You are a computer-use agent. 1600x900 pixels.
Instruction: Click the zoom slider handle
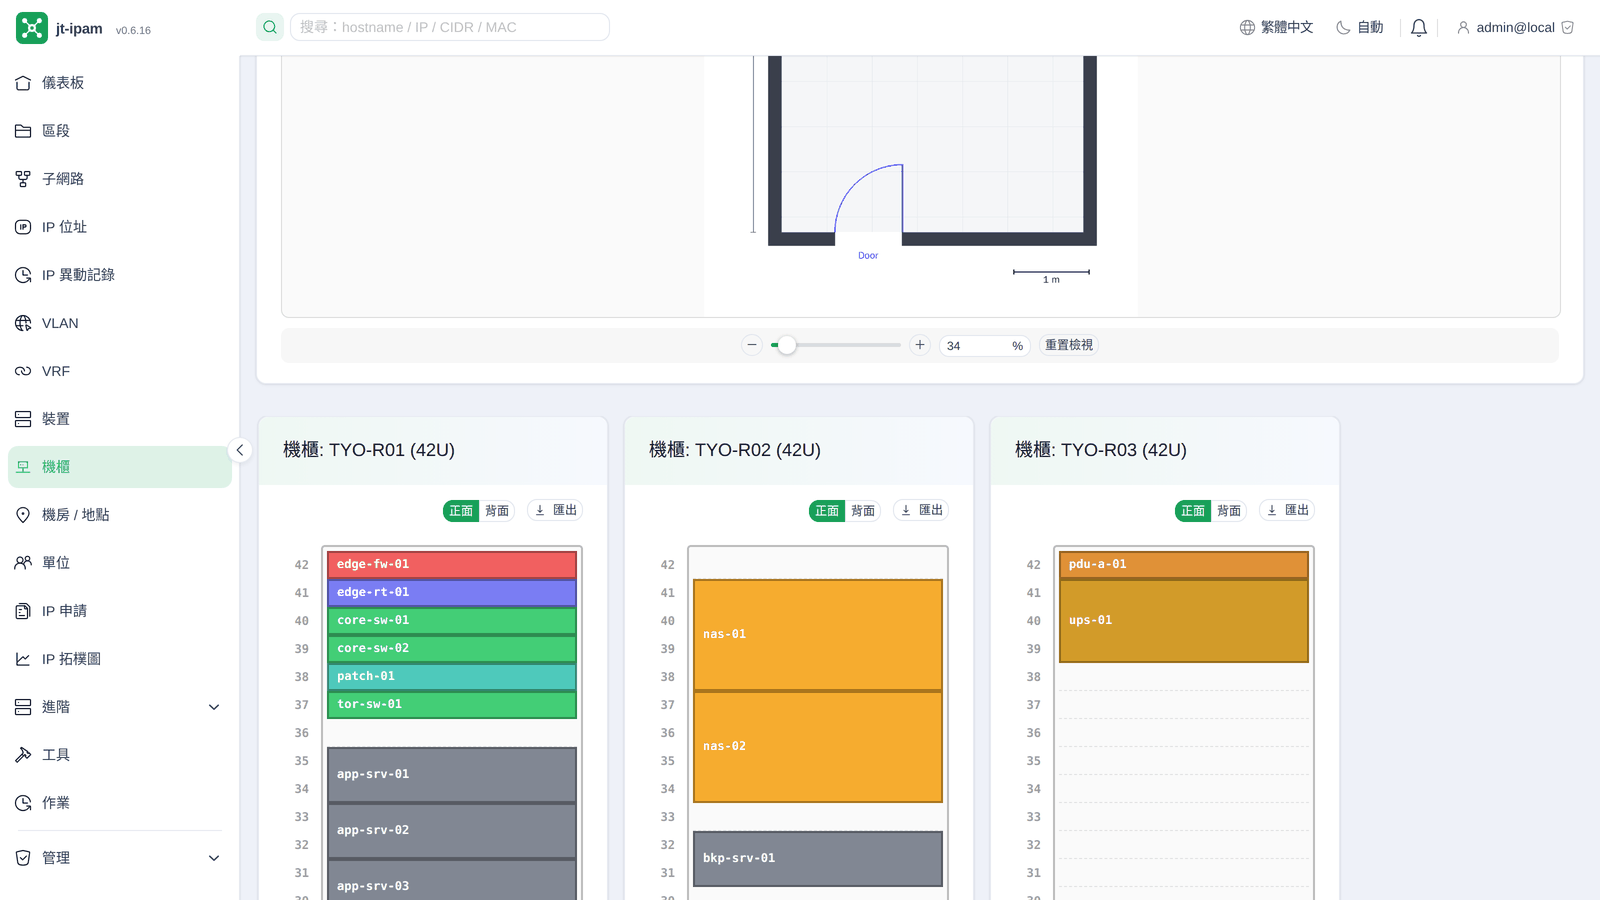coord(787,345)
